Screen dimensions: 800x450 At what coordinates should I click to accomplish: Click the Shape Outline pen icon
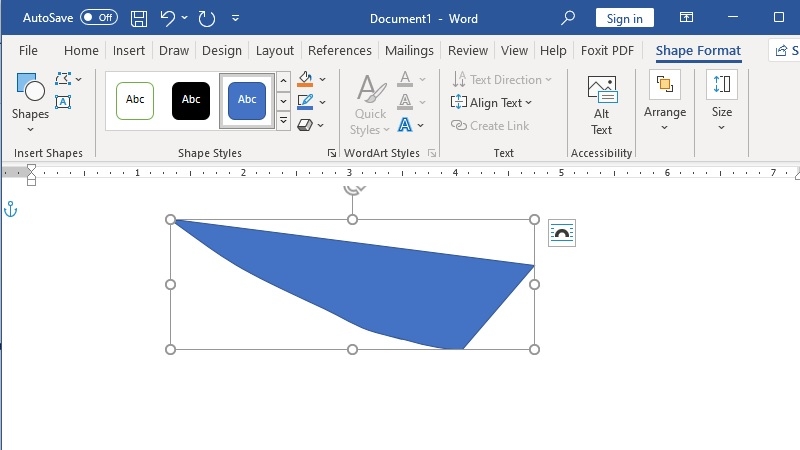pos(305,102)
